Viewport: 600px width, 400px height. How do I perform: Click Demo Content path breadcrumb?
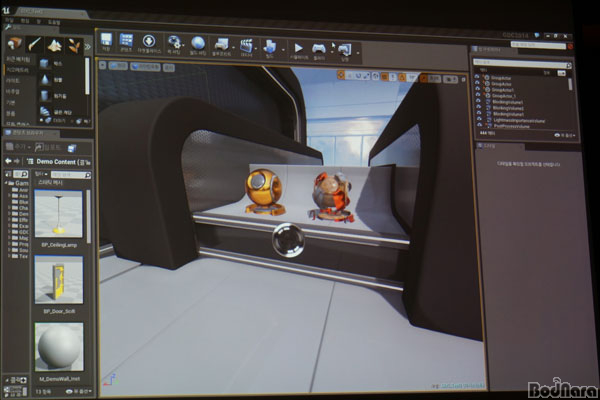click(x=57, y=162)
